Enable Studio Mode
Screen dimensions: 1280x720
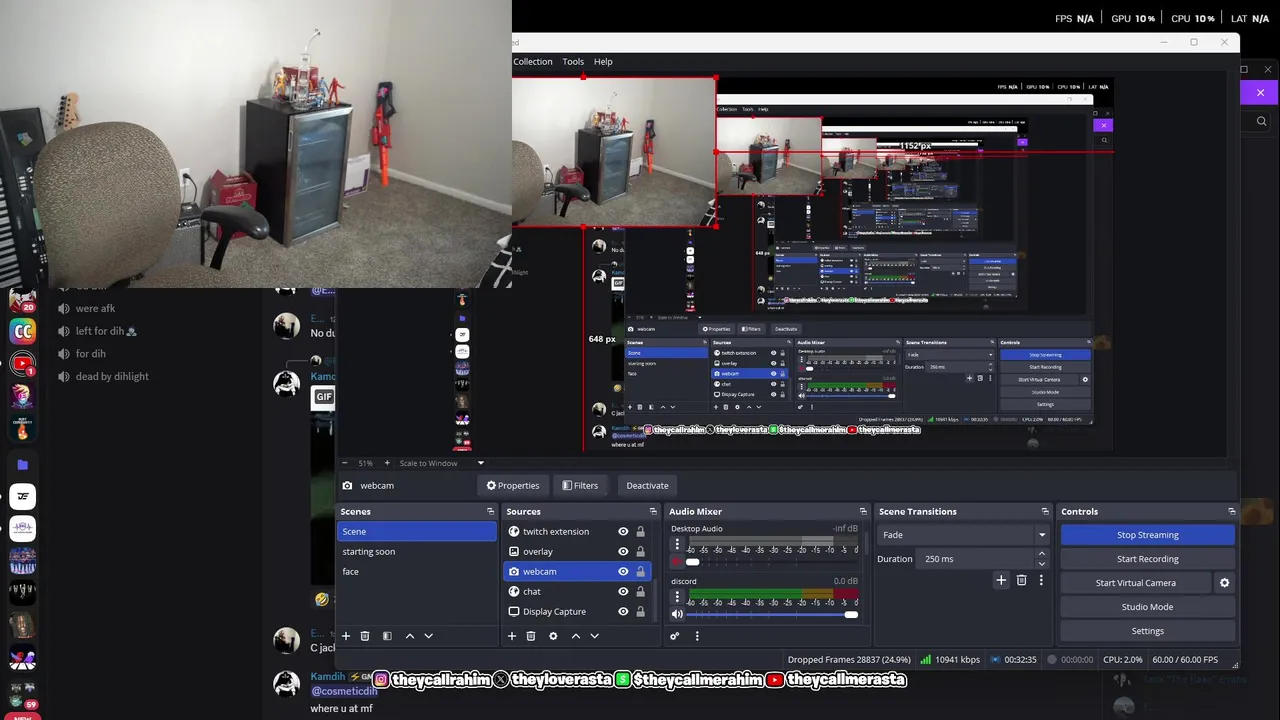tap(1148, 607)
